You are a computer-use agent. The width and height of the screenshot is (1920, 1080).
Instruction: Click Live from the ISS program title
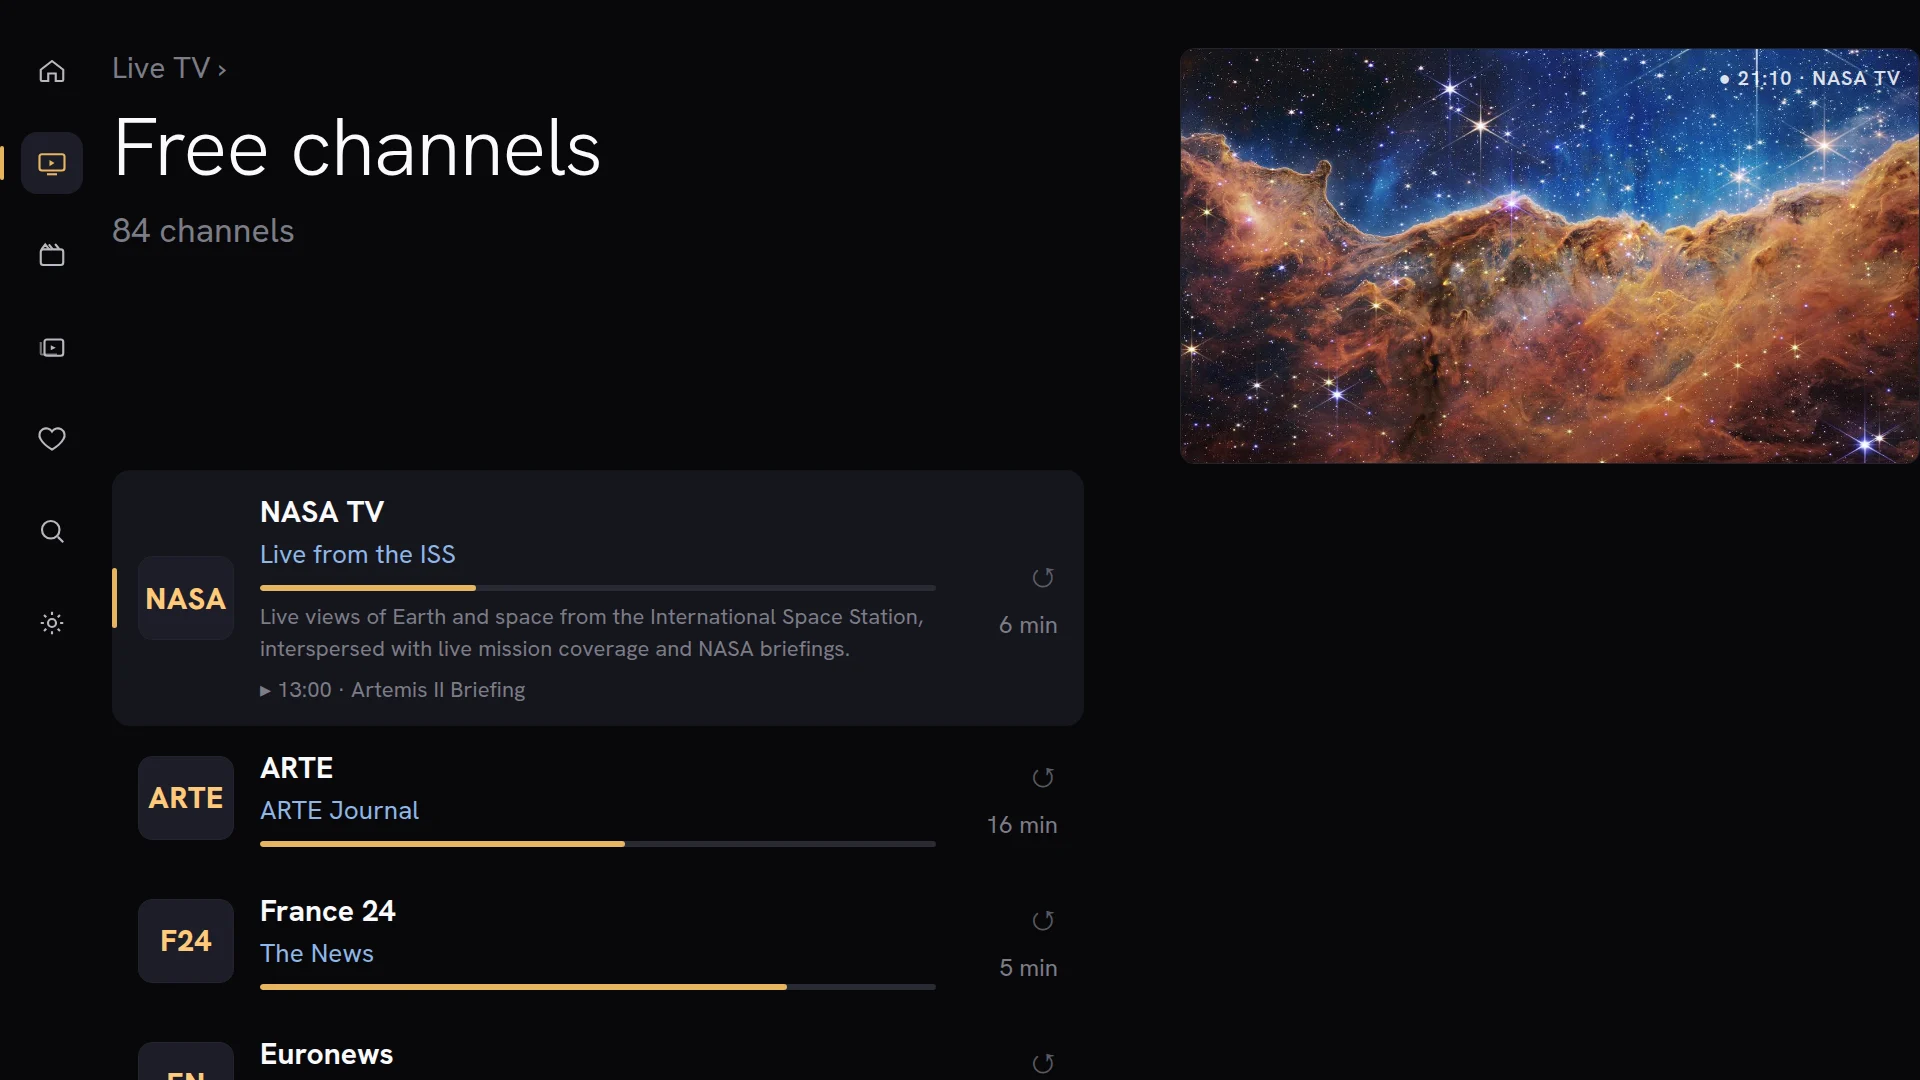point(358,555)
